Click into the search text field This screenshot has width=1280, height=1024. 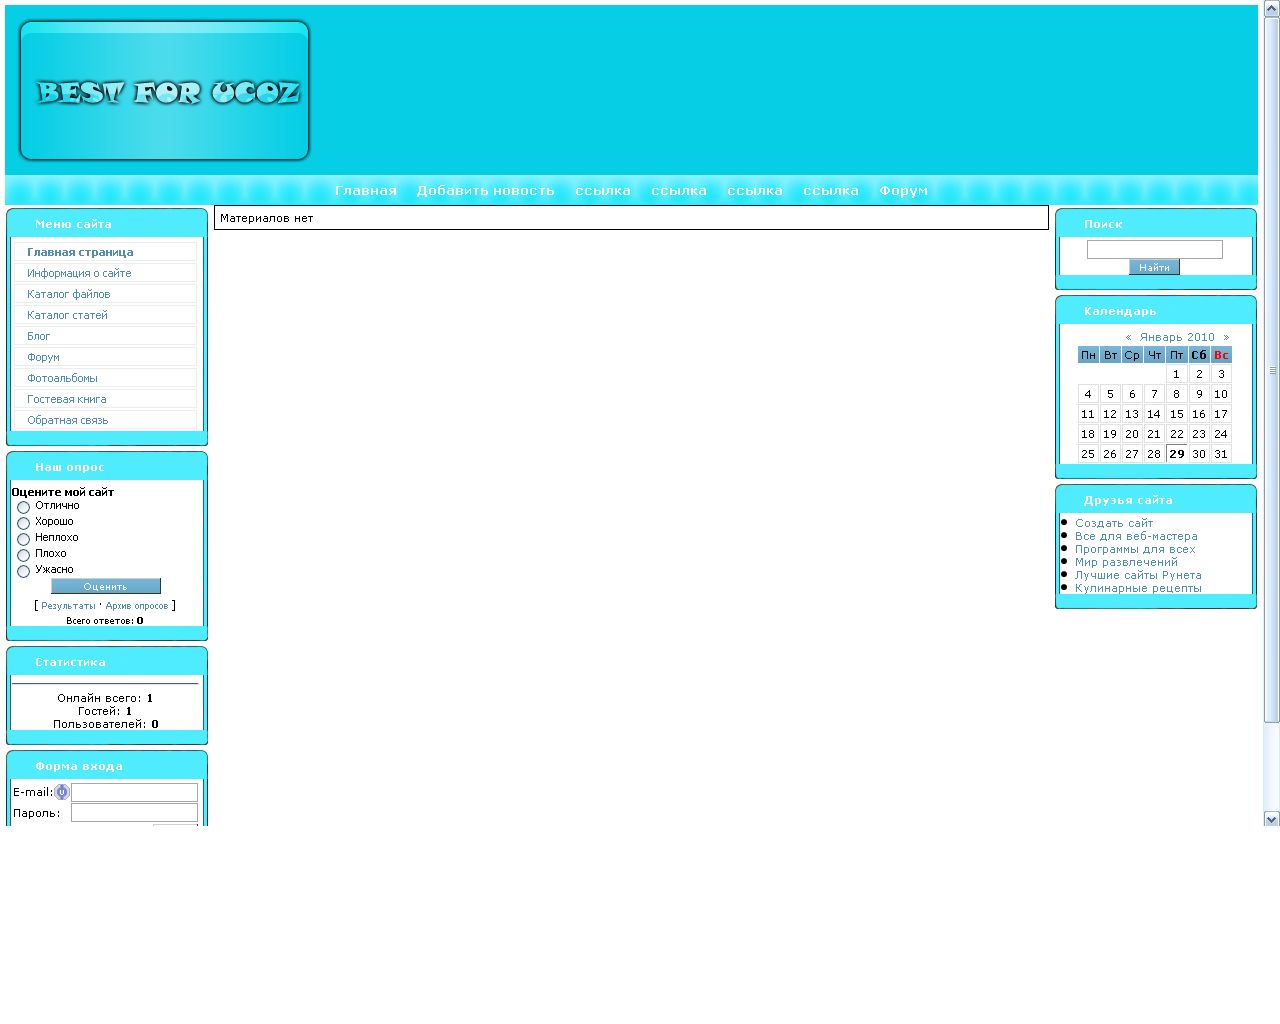click(1154, 249)
